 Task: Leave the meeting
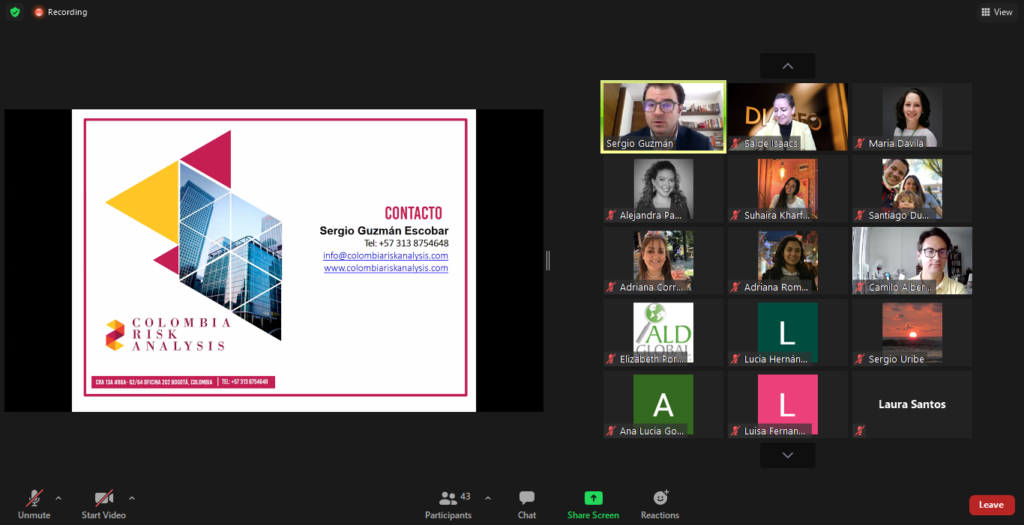coord(990,505)
